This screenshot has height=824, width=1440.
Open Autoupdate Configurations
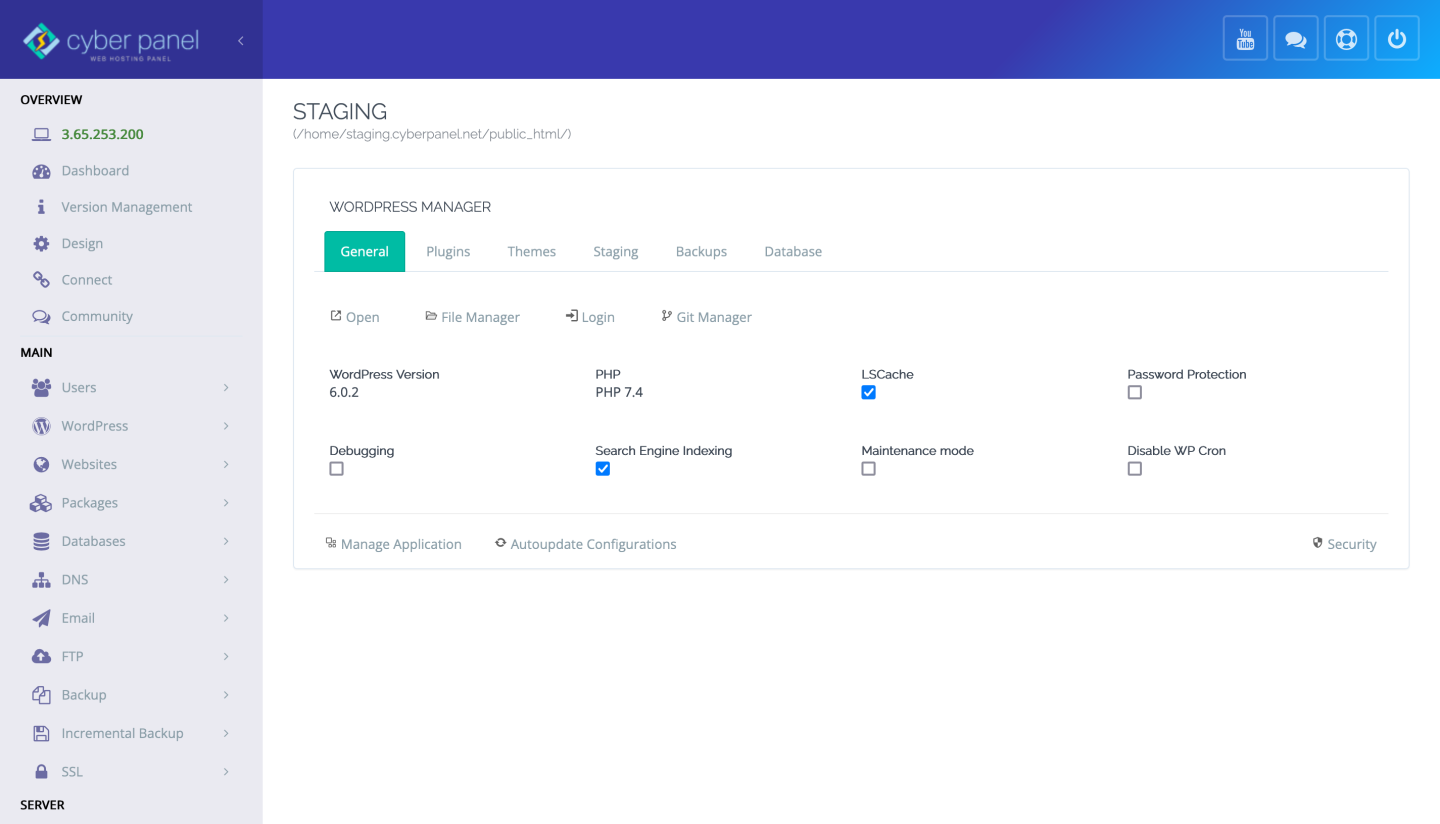pos(585,543)
